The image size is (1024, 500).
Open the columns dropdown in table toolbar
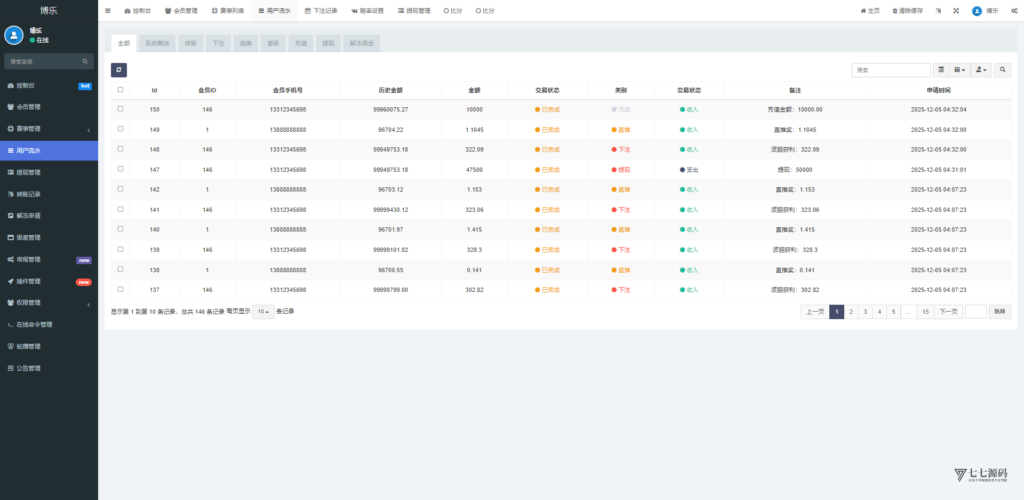961,70
